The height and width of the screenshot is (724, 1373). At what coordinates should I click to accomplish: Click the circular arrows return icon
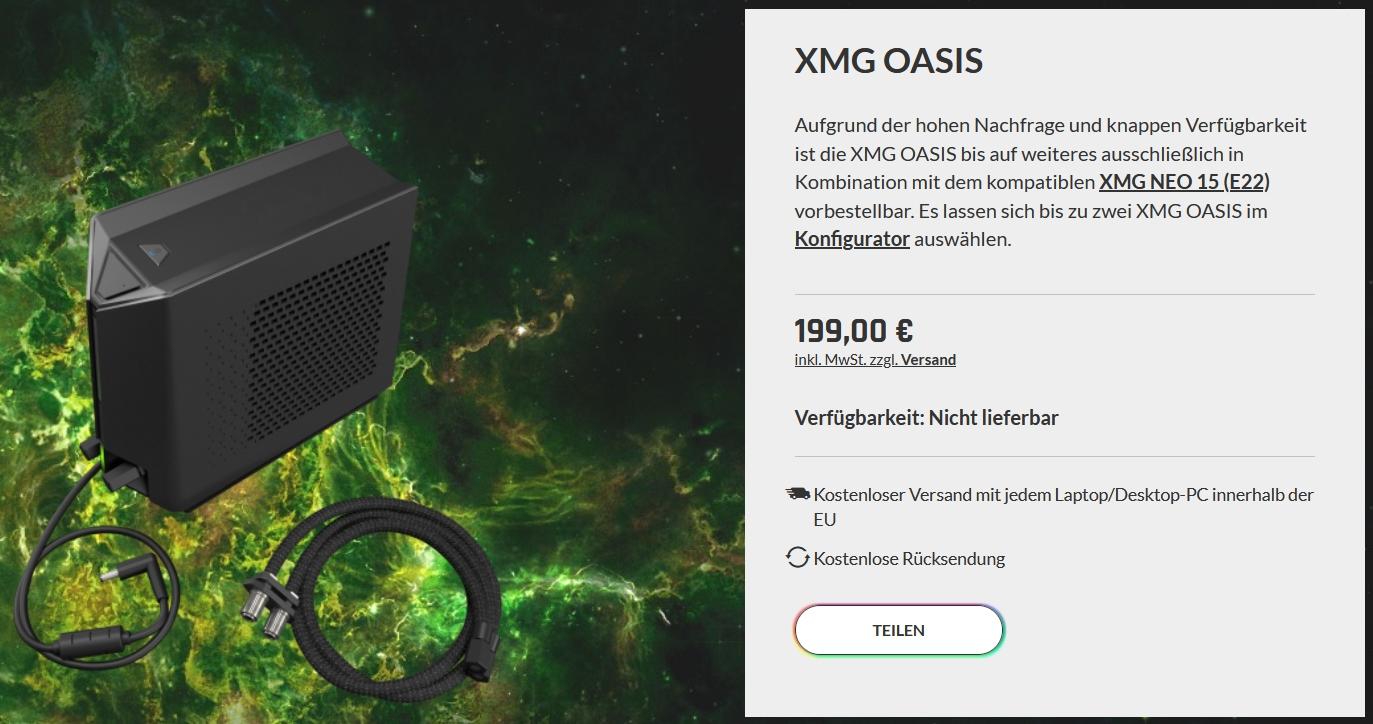797,558
